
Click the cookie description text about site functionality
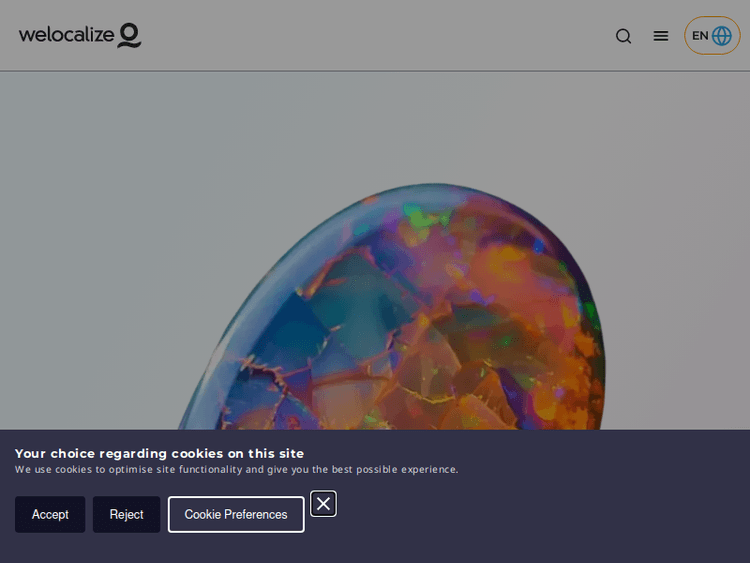point(236,470)
